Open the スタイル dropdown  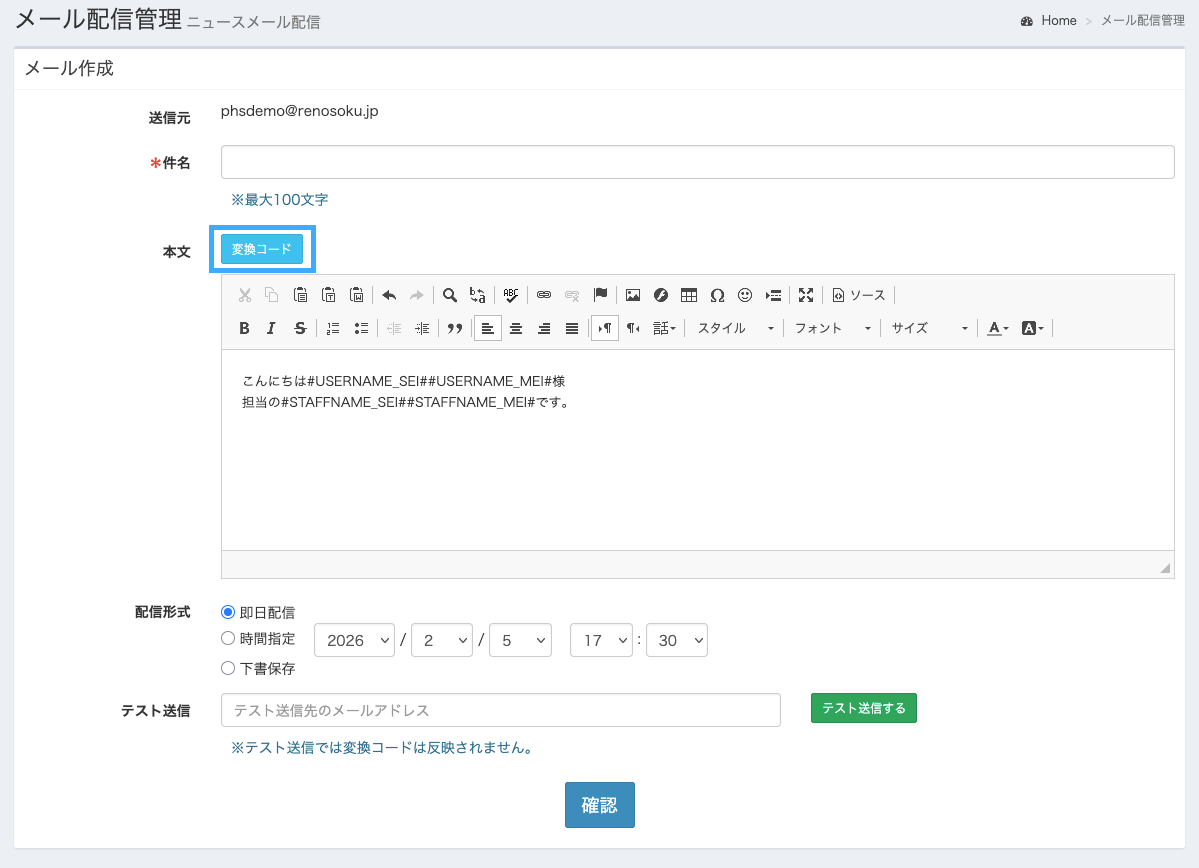tap(736, 328)
